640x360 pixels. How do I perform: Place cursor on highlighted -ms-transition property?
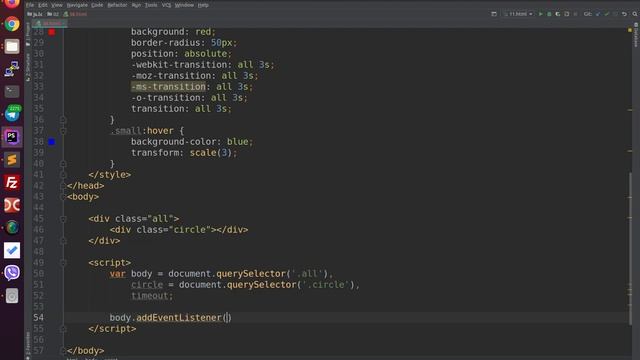tap(168, 87)
